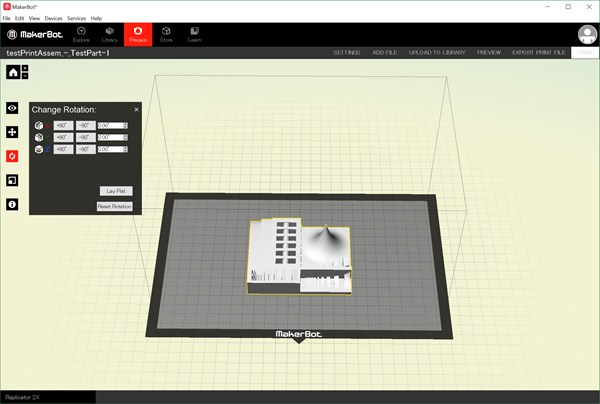The image size is (600, 404).
Task: Select the eye view tool
Action: [x=12, y=108]
